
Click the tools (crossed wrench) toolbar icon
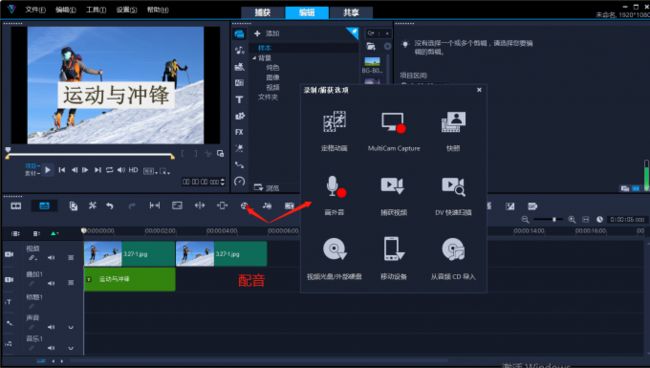(x=92, y=206)
